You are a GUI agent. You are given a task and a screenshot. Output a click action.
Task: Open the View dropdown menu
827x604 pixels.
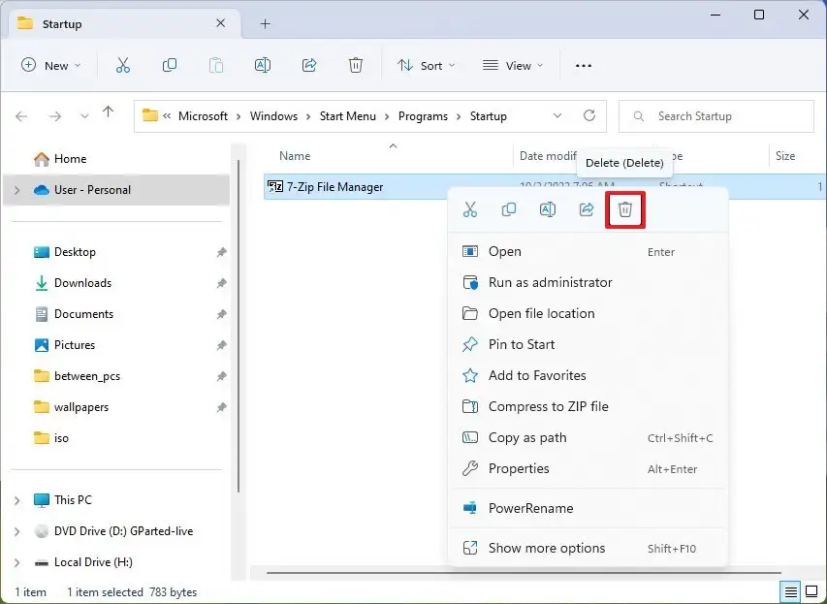(513, 65)
